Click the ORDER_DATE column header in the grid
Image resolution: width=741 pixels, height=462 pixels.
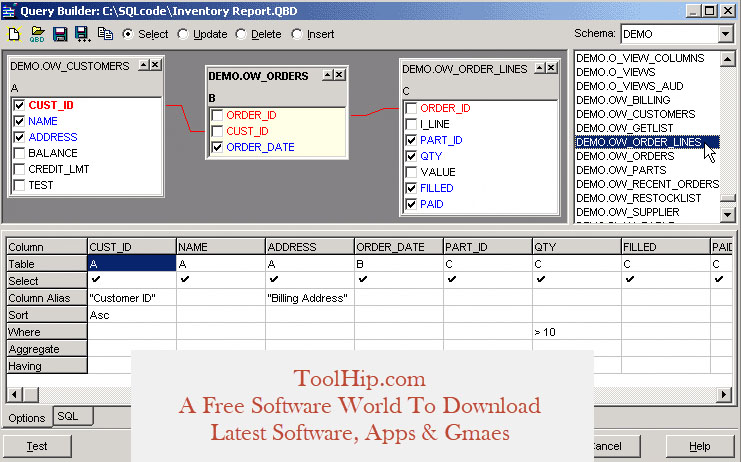click(x=398, y=247)
